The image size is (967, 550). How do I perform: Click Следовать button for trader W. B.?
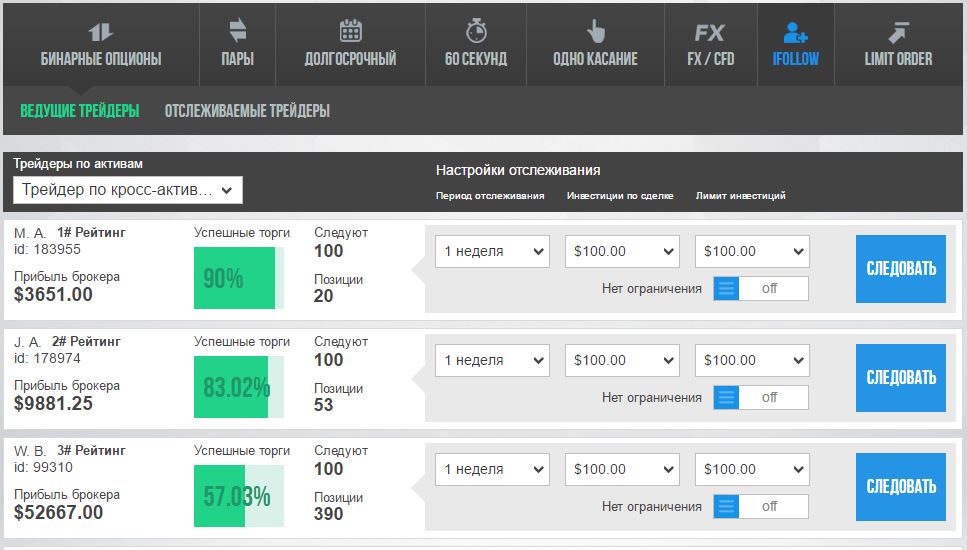pos(900,487)
